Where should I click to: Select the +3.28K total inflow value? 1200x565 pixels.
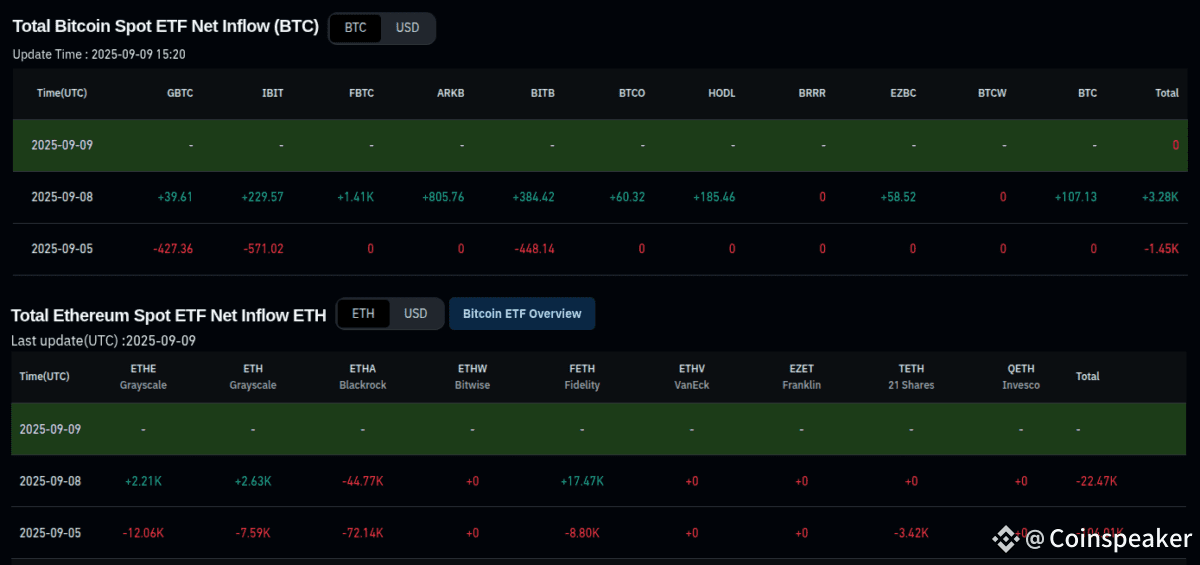pos(1160,197)
